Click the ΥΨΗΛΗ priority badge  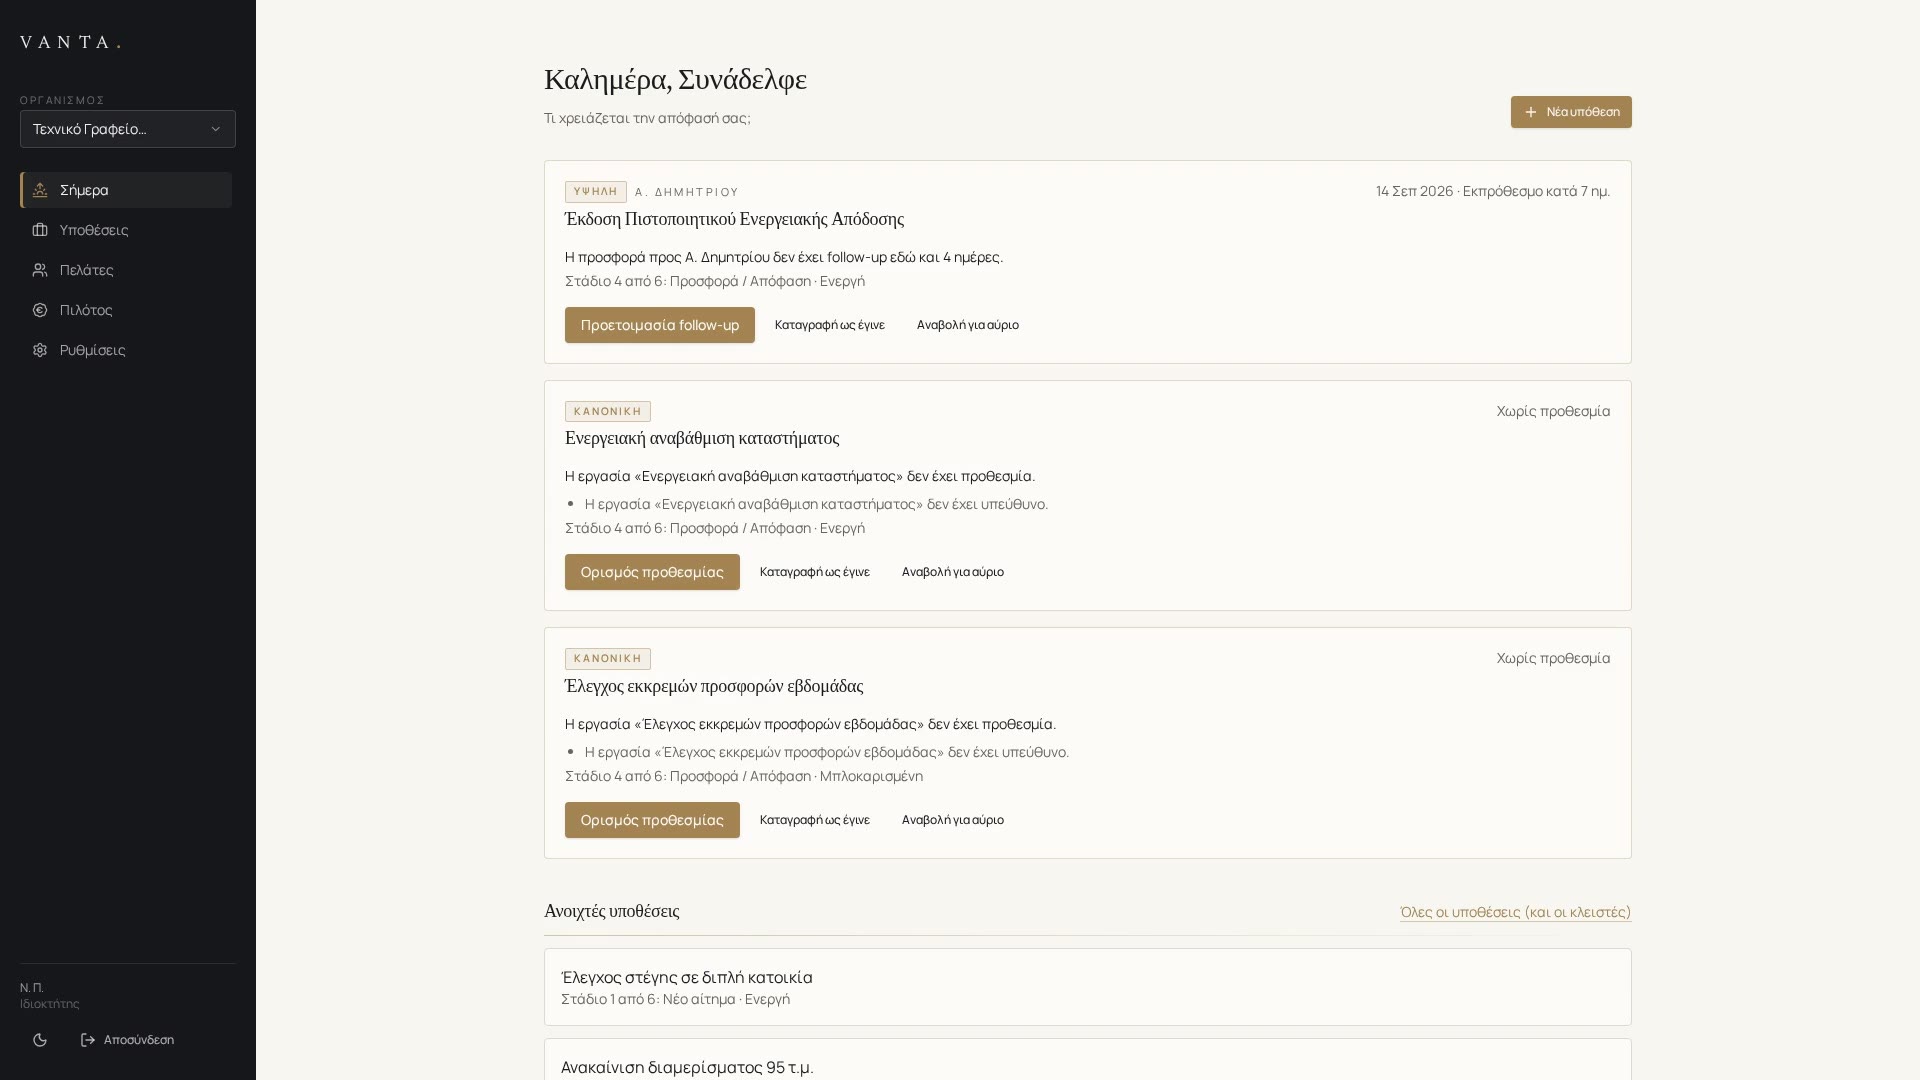[x=596, y=192]
